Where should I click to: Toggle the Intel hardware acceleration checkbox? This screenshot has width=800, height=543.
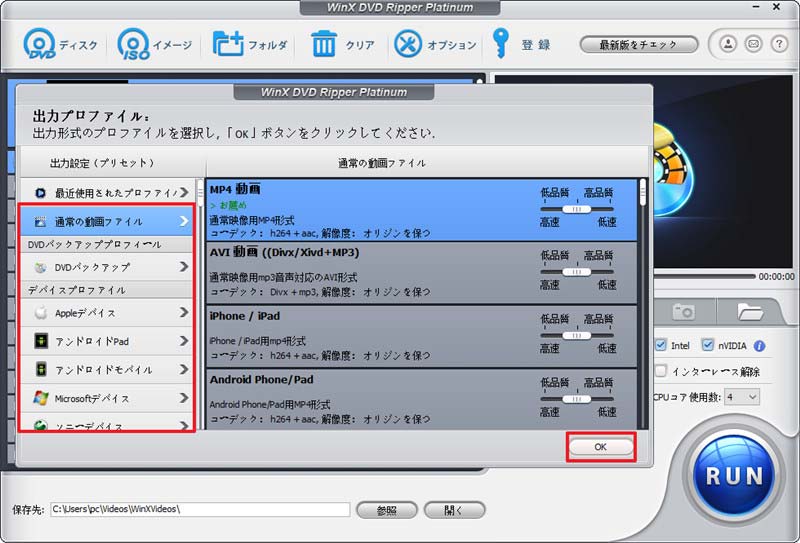(661, 346)
